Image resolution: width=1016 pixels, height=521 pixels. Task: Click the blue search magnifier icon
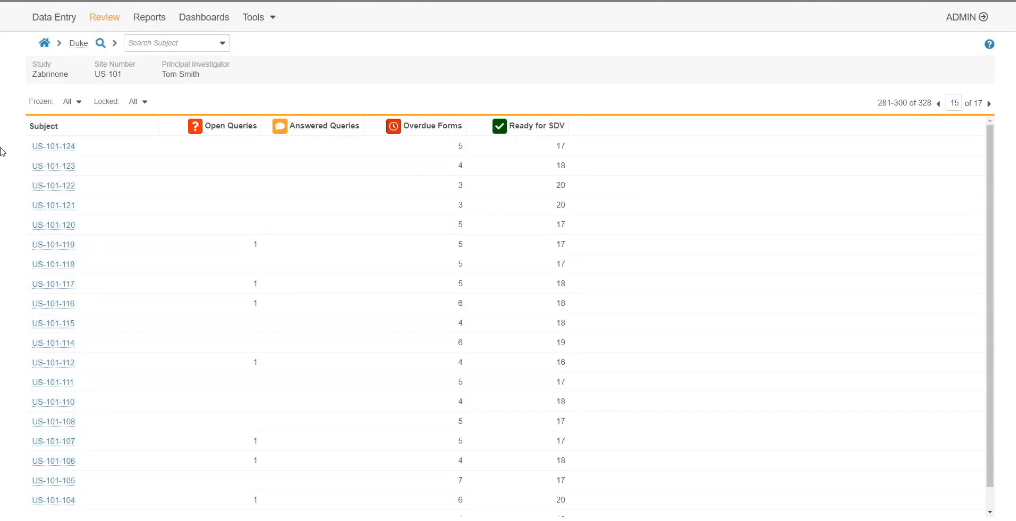click(x=101, y=43)
